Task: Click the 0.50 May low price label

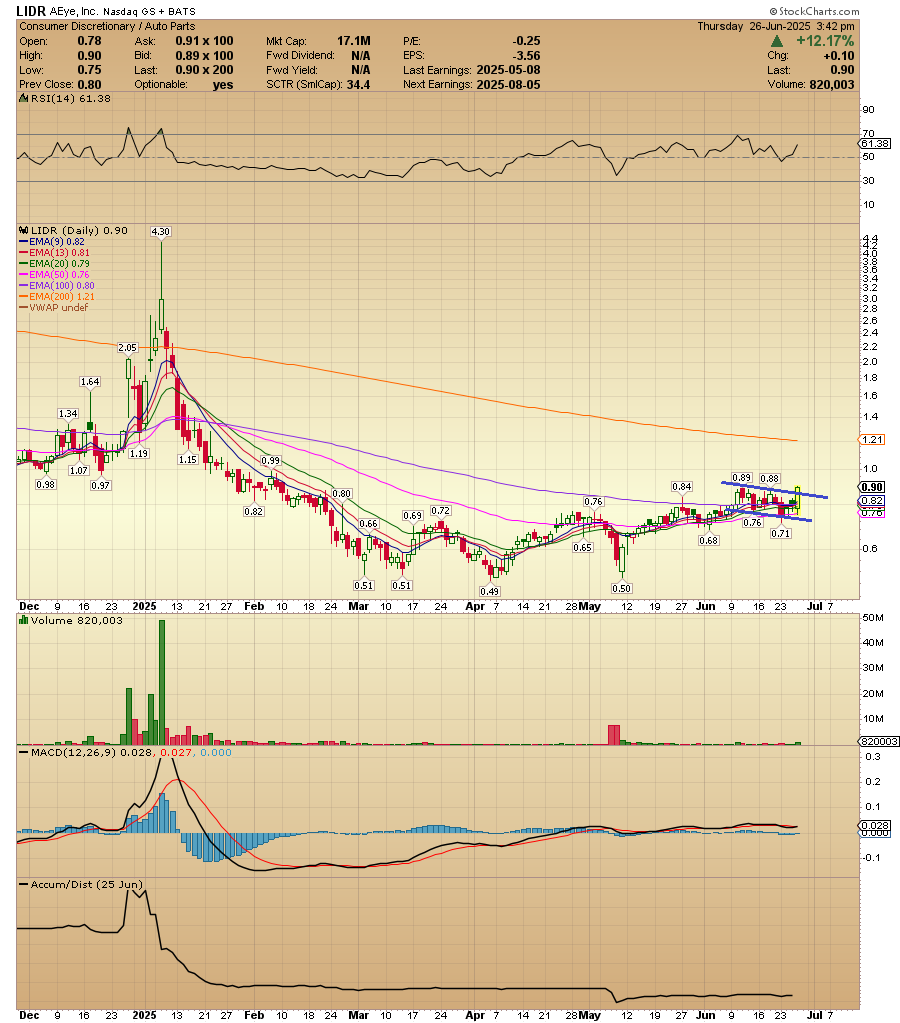Action: tap(621, 588)
